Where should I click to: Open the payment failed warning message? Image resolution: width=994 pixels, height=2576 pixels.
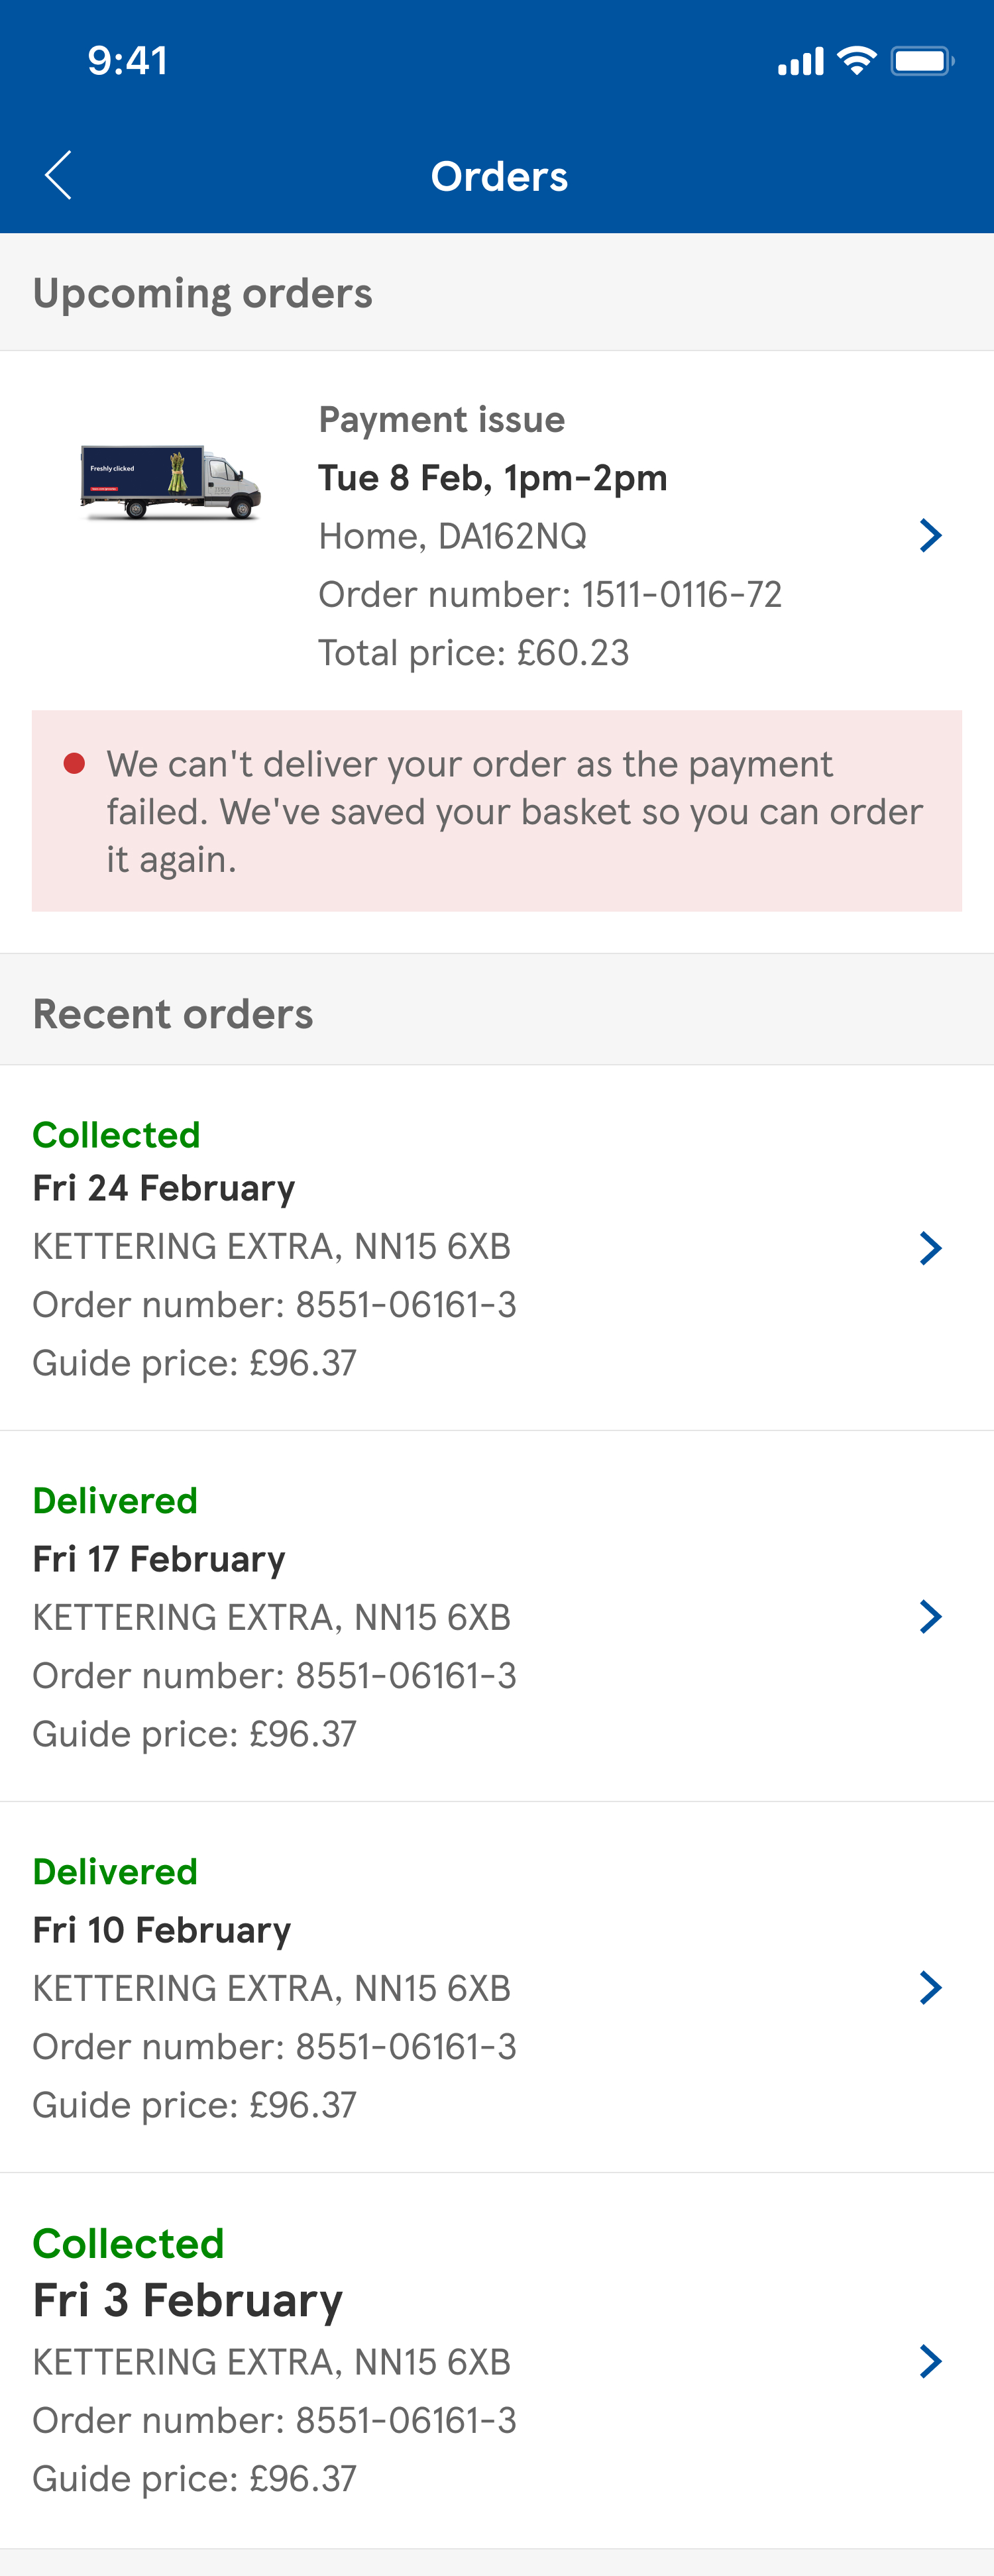point(514,811)
